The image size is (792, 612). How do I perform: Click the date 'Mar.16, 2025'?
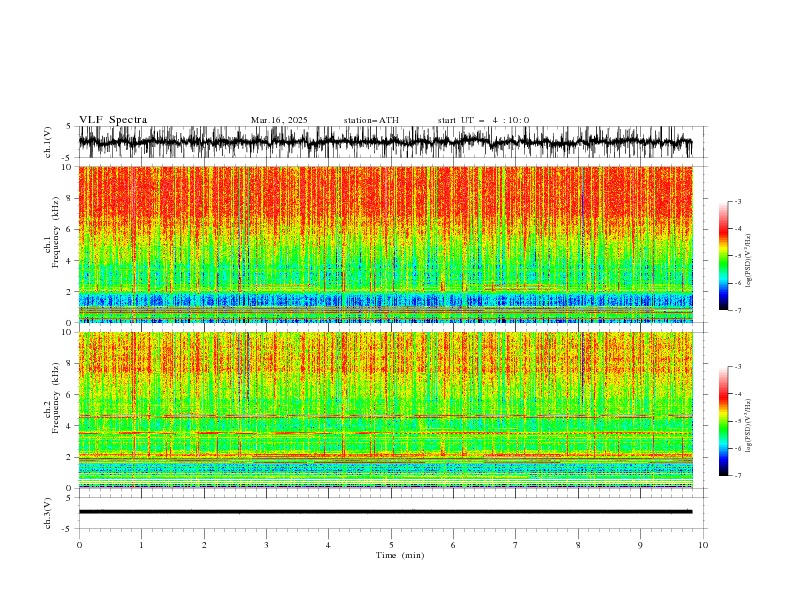click(279, 120)
